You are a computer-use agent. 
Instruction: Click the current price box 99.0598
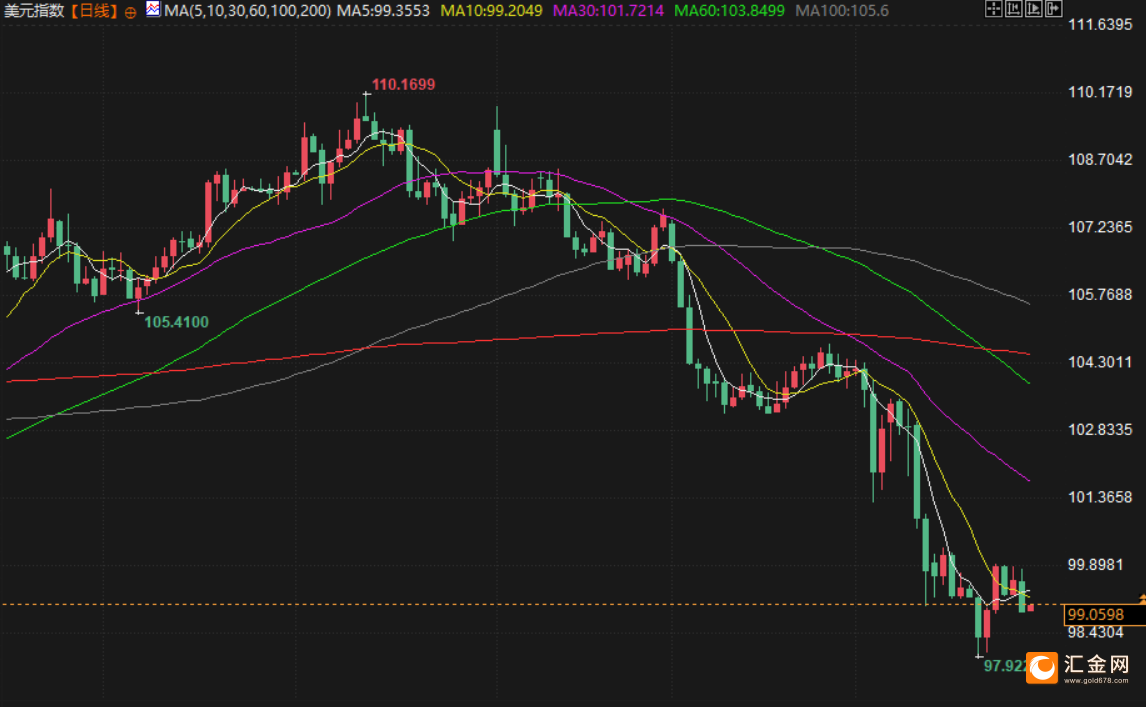[x=1104, y=614]
